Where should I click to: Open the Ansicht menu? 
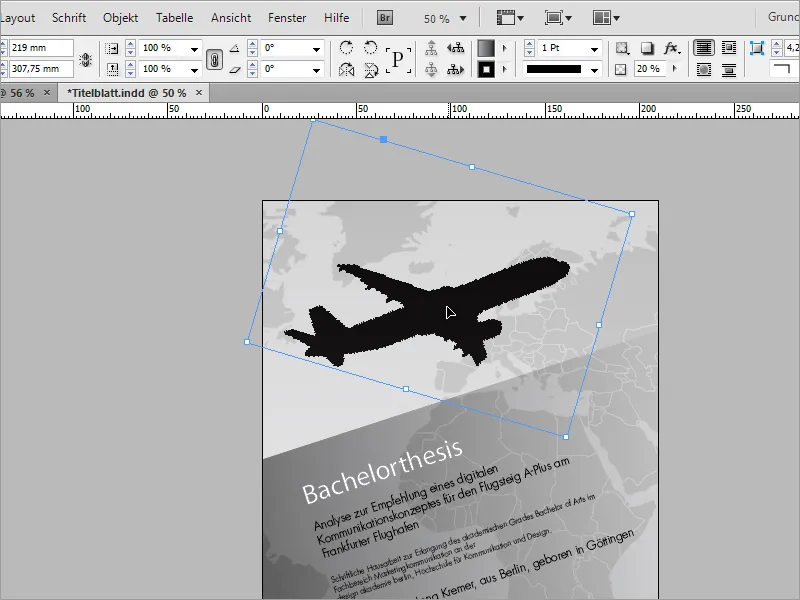click(x=231, y=18)
